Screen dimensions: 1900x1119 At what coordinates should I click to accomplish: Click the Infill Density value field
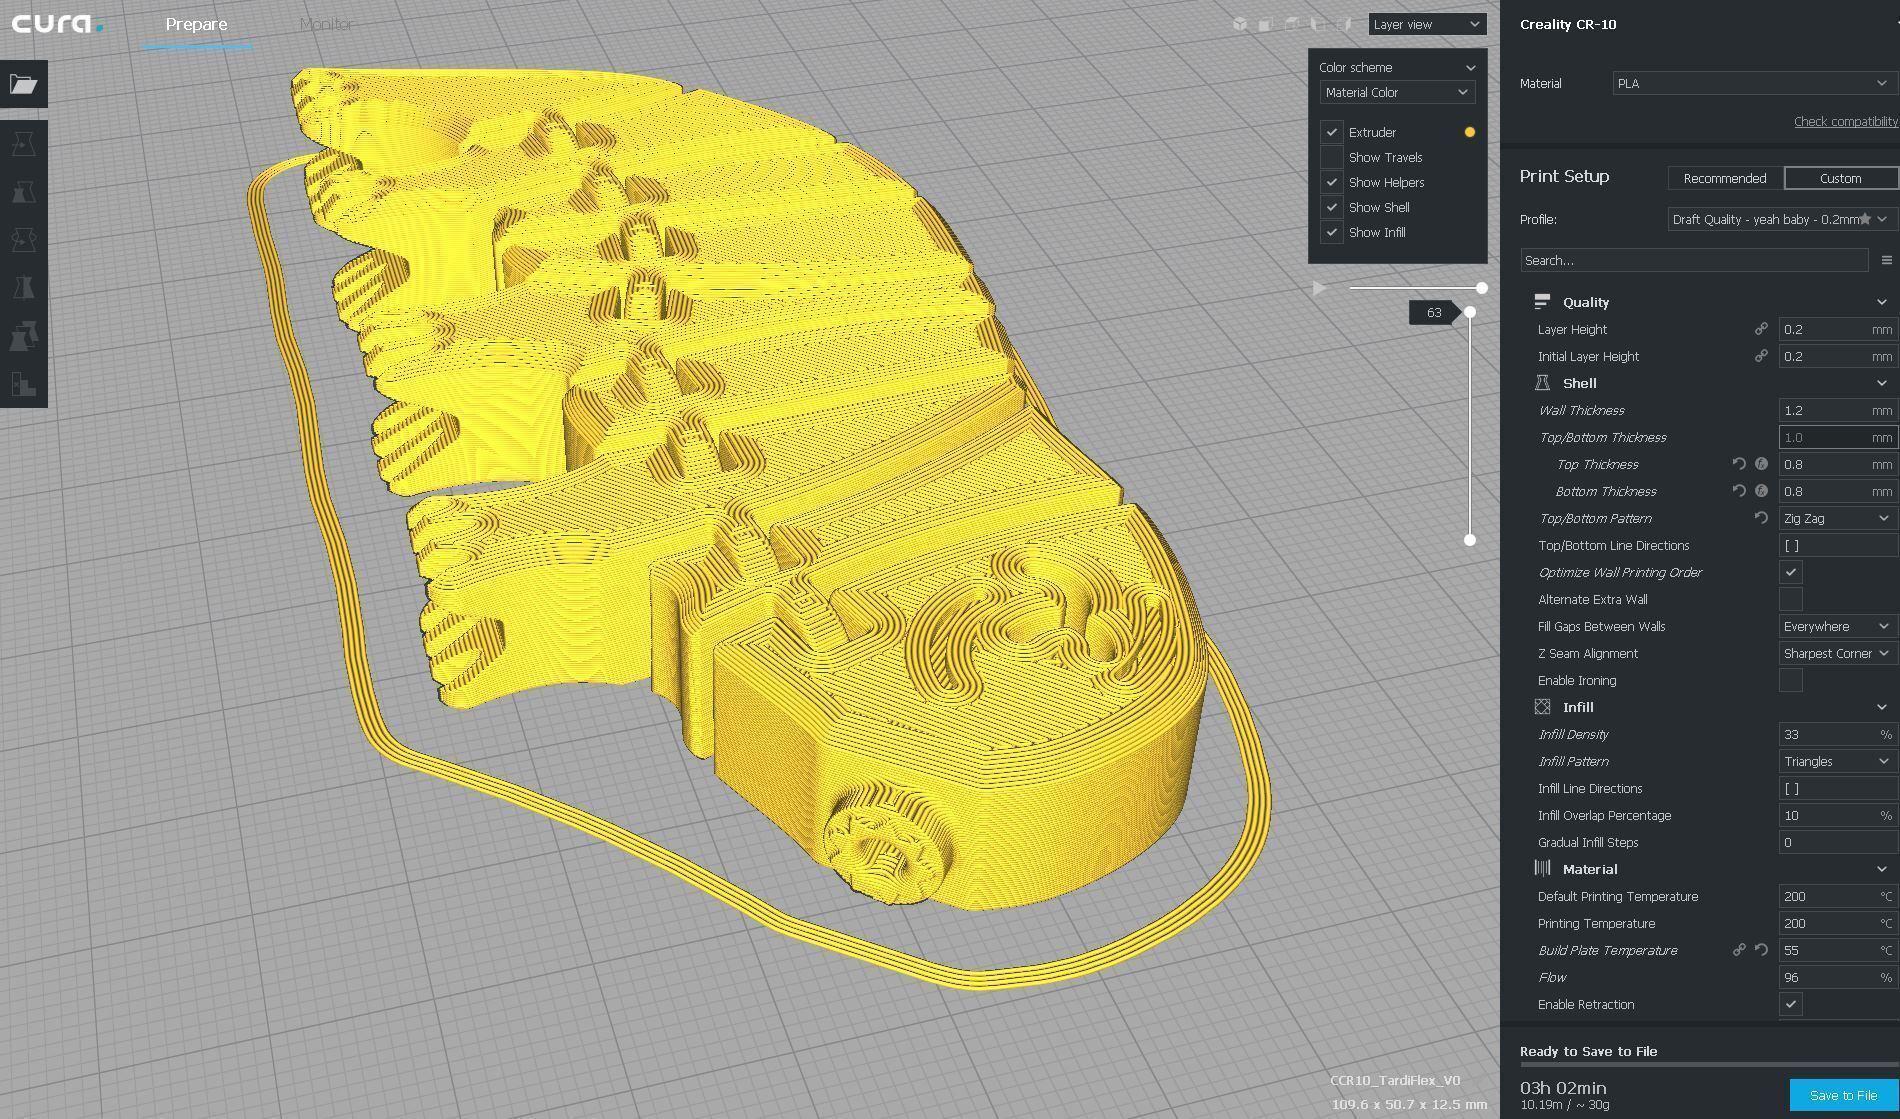[1837, 734]
